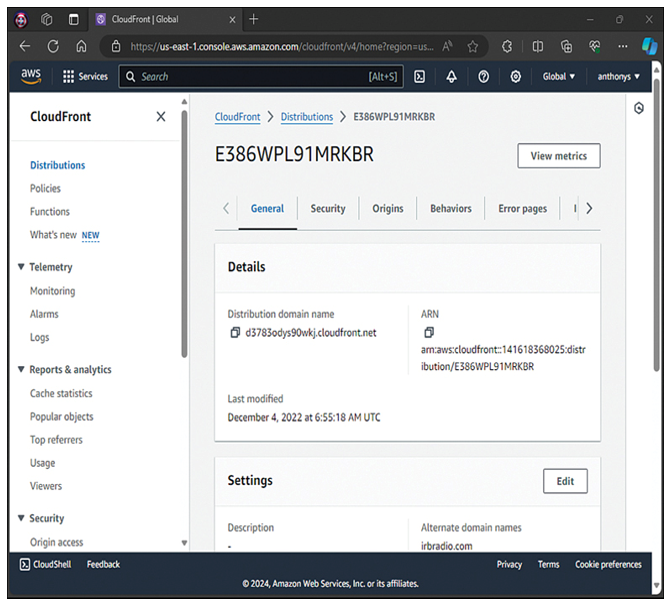Screen dimensions: 669x605
Task: Click the AWS logo home icon
Action: (31, 76)
